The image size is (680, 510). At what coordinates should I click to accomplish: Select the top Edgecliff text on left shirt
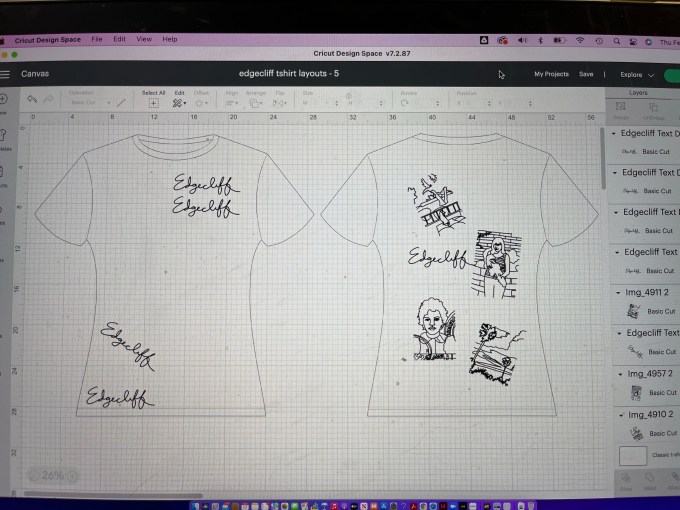click(x=203, y=184)
